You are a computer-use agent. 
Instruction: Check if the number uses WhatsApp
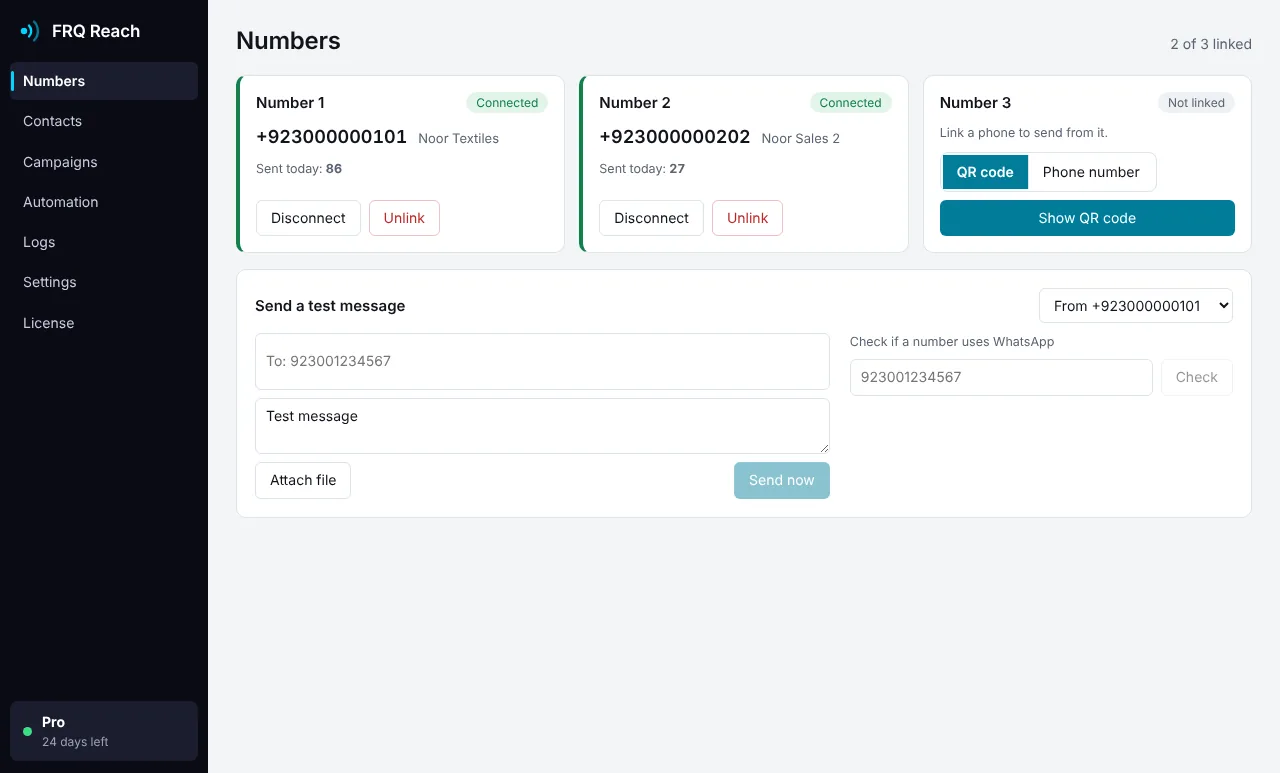pyautogui.click(x=1197, y=377)
